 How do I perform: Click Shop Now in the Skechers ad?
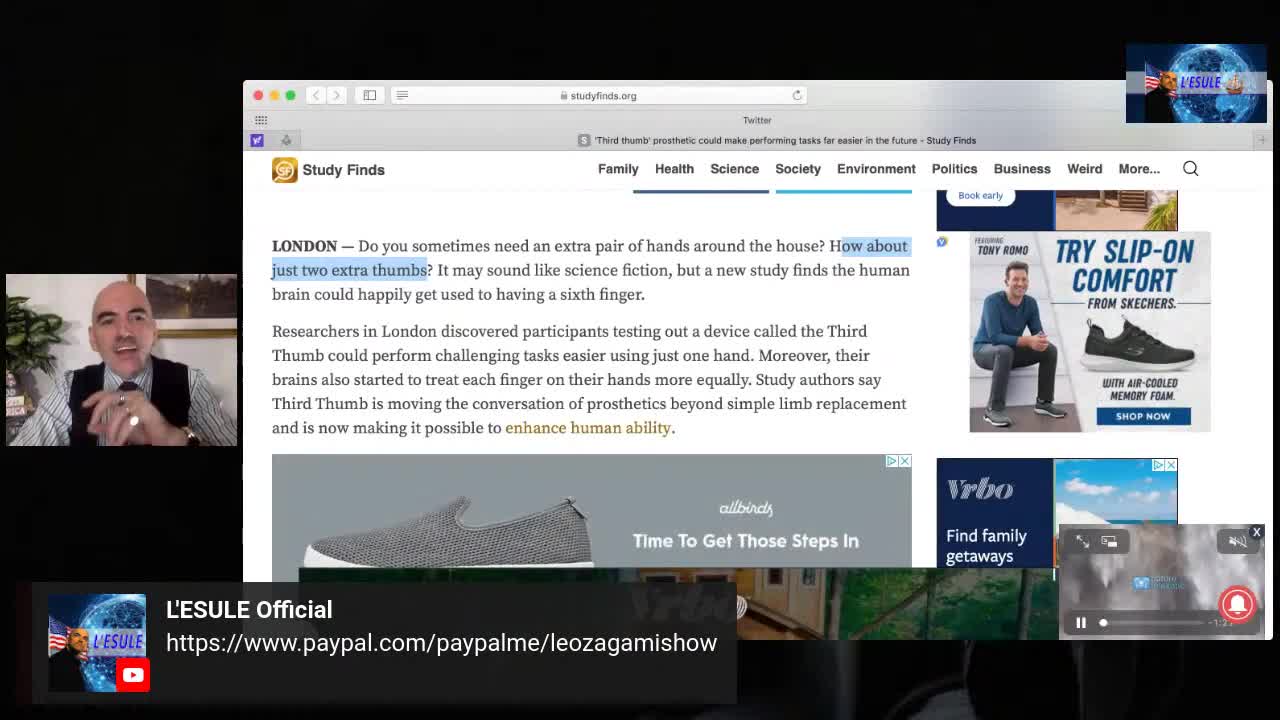(x=1142, y=416)
